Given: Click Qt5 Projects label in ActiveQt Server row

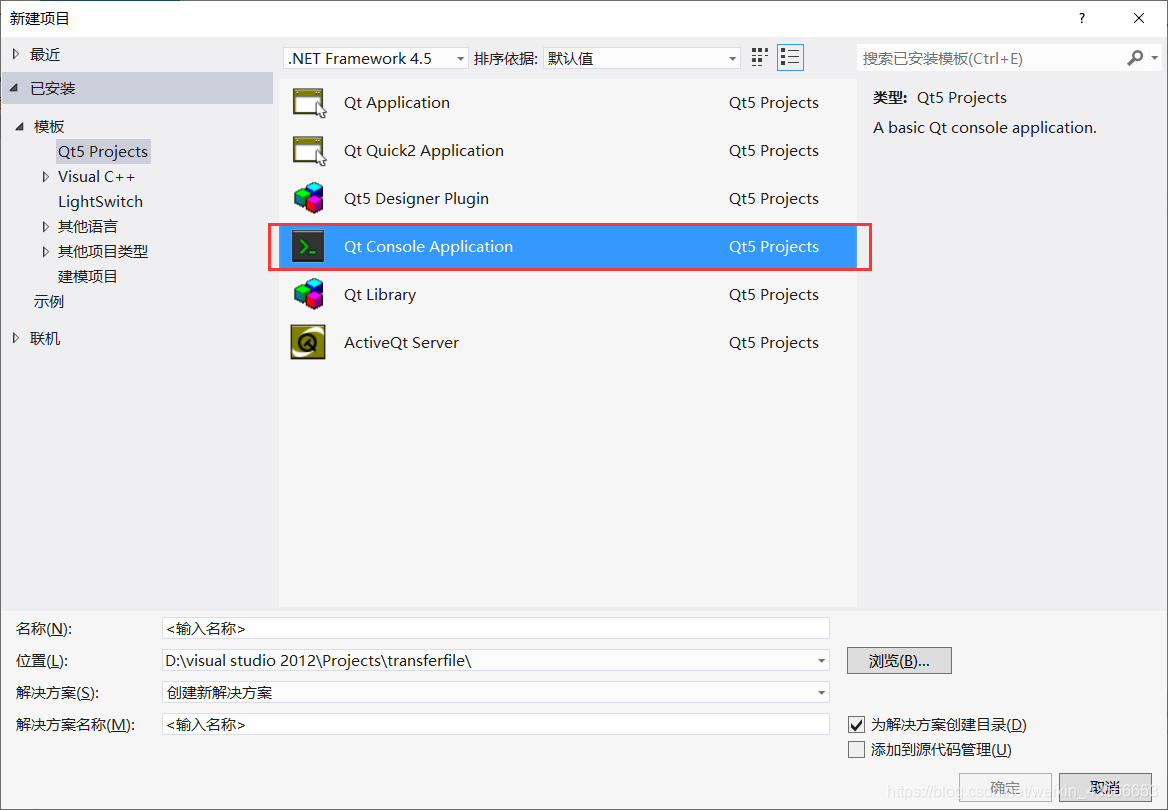Looking at the screenshot, I should (774, 343).
